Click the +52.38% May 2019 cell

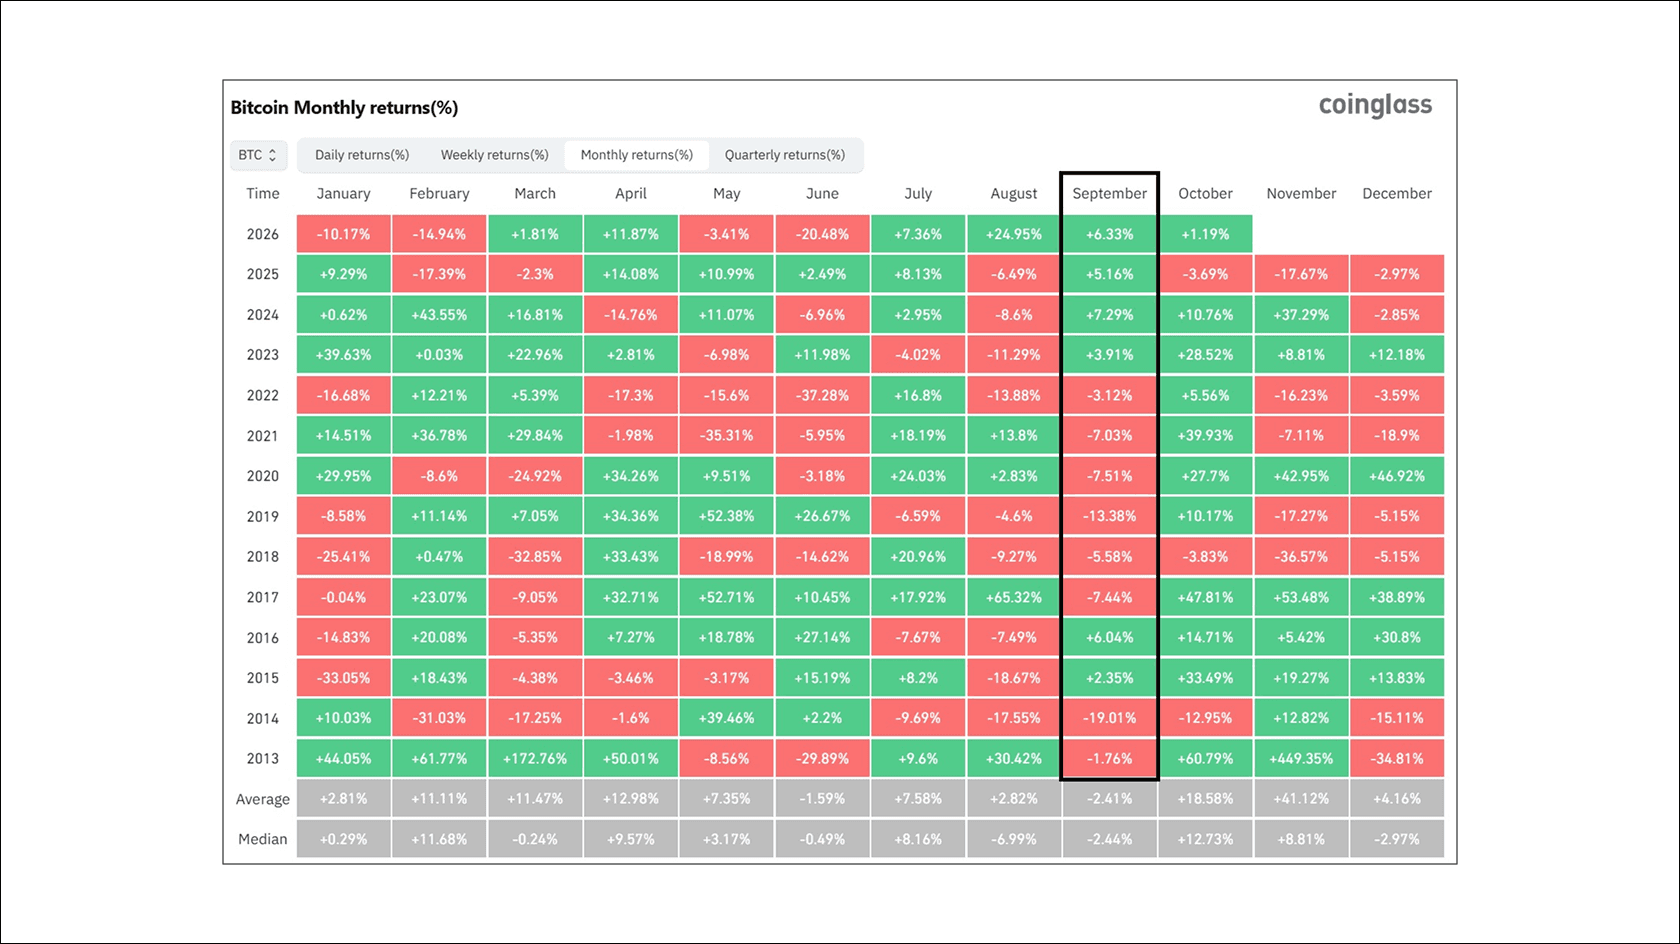(727, 517)
